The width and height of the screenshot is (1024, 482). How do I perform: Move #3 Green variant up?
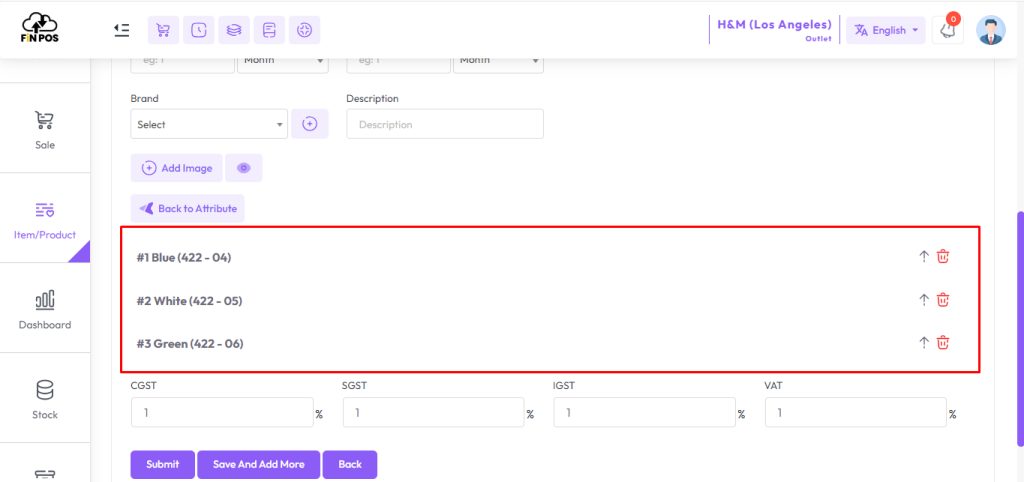pos(923,343)
